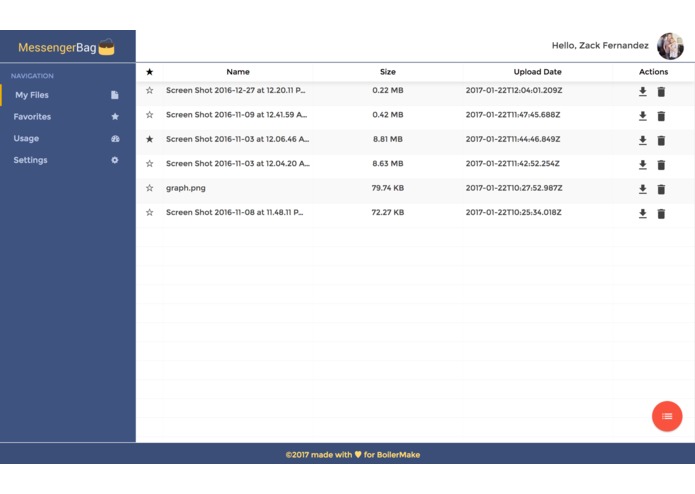Click upload date 2017-01-22T11:42:52.254Z
695x494 pixels.
(x=512, y=163)
